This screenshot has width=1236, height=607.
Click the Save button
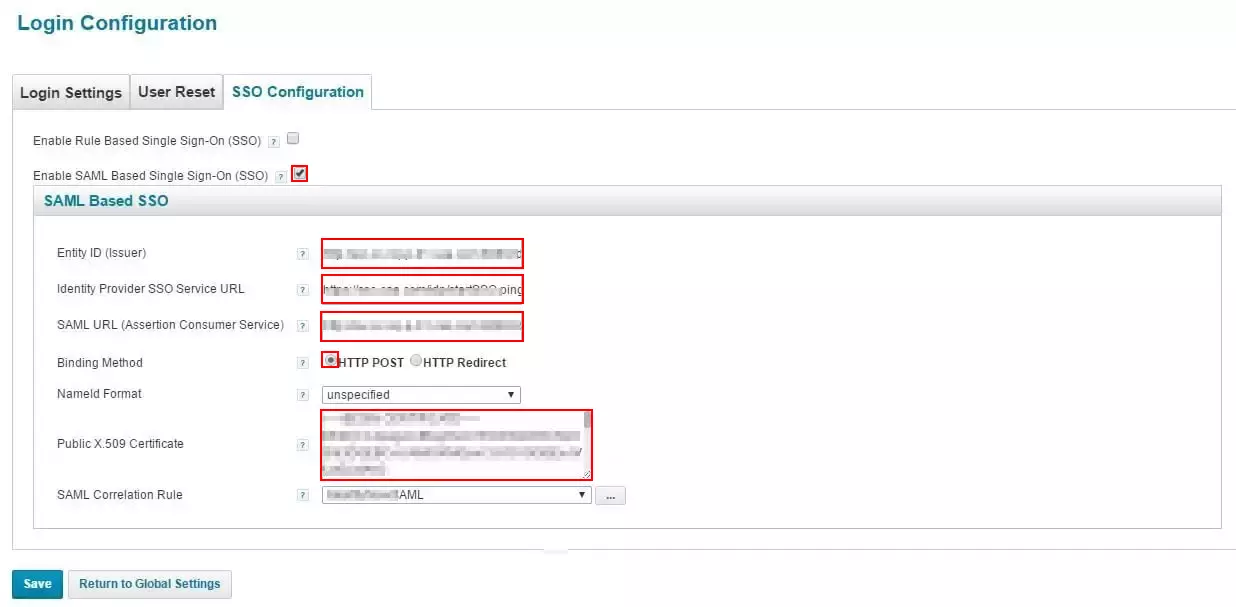tap(36, 584)
